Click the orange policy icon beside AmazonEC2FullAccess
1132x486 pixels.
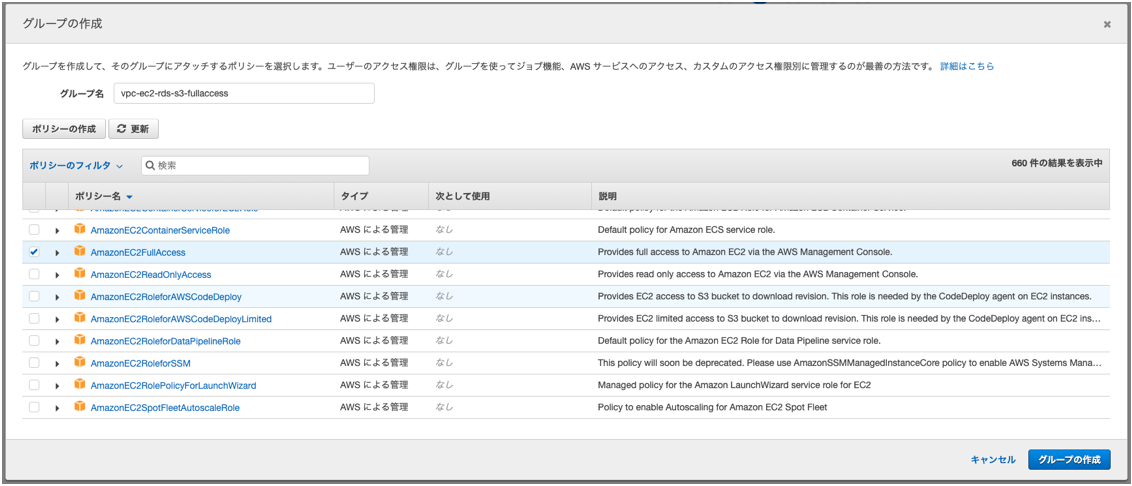[79, 252]
